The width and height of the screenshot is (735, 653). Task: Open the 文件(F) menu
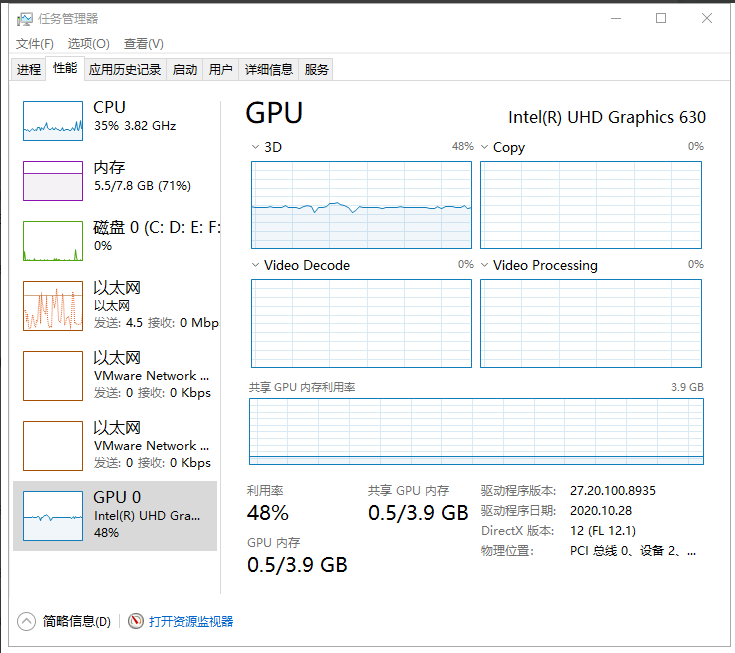pos(35,44)
